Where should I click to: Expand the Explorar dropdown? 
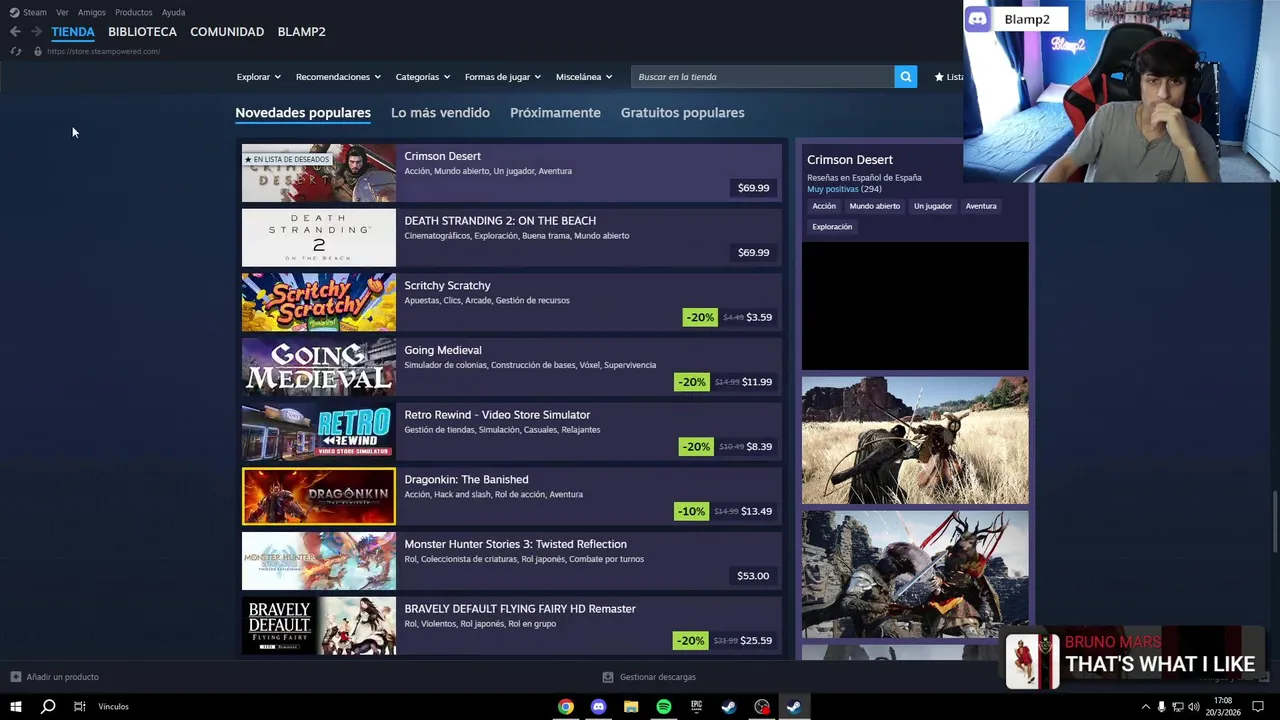tap(258, 77)
